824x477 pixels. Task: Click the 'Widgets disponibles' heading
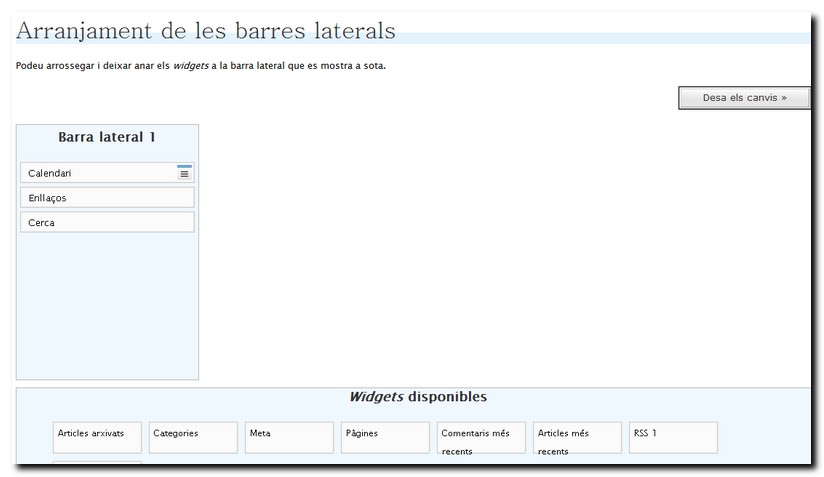click(417, 397)
